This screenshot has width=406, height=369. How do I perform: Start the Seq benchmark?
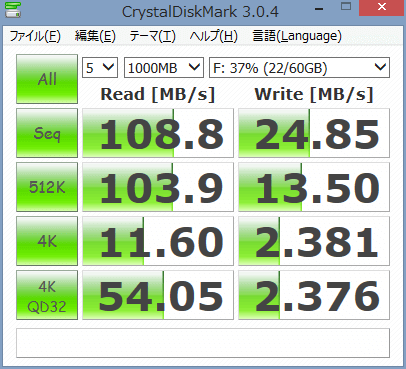click(x=47, y=133)
